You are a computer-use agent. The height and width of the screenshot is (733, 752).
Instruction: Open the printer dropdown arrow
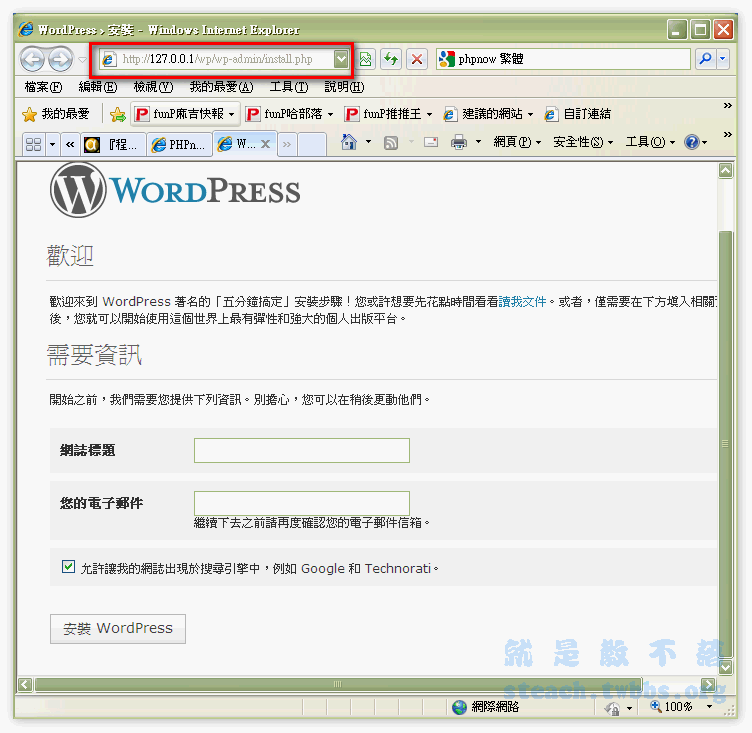(x=478, y=142)
